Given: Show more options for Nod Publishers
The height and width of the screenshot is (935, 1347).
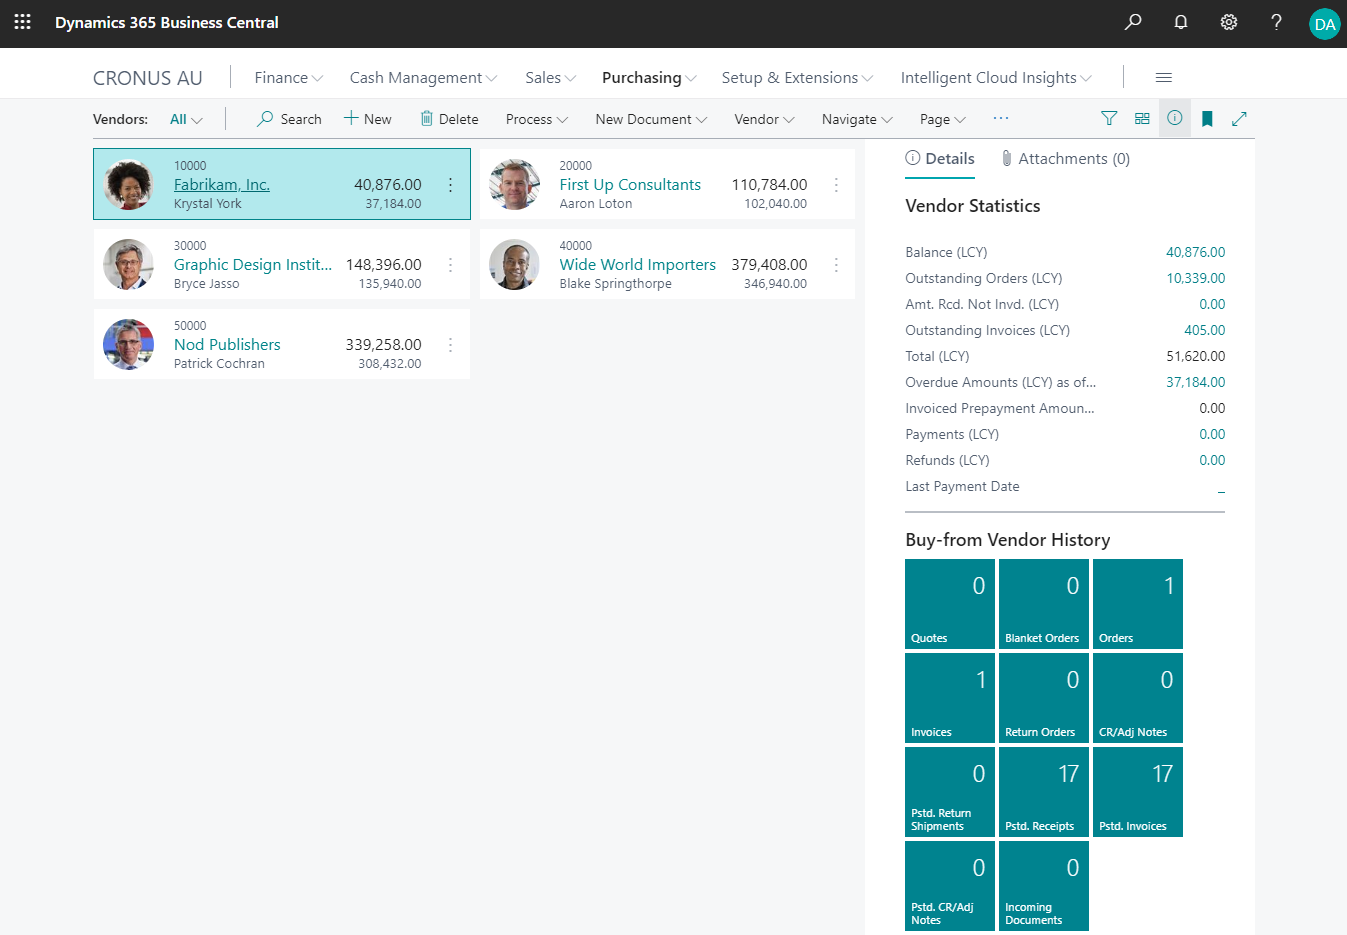Looking at the screenshot, I should pyautogui.click(x=450, y=345).
